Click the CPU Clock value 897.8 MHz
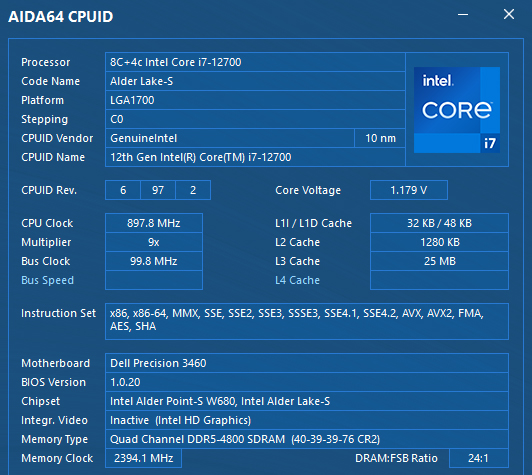532x475 pixels. click(154, 223)
